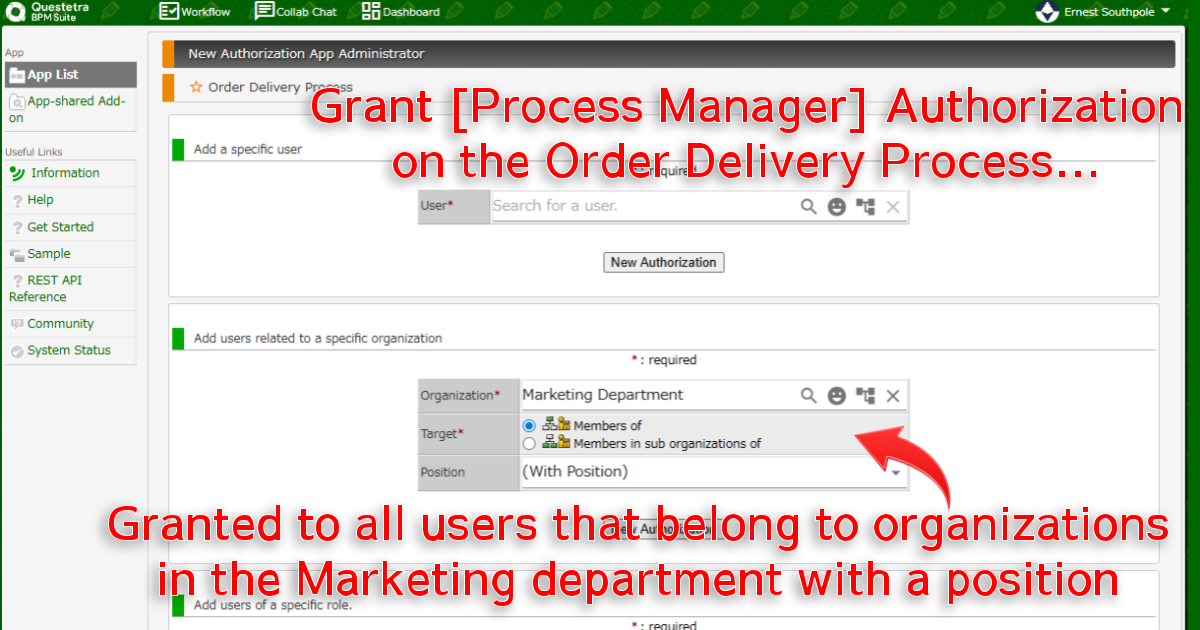
Task: Open Ernest Southpole user menu
Action: 1103,12
